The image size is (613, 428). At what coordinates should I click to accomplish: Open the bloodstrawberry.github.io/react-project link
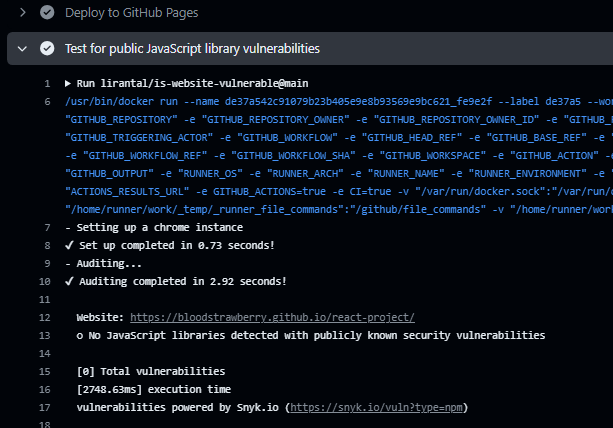click(x=272, y=317)
